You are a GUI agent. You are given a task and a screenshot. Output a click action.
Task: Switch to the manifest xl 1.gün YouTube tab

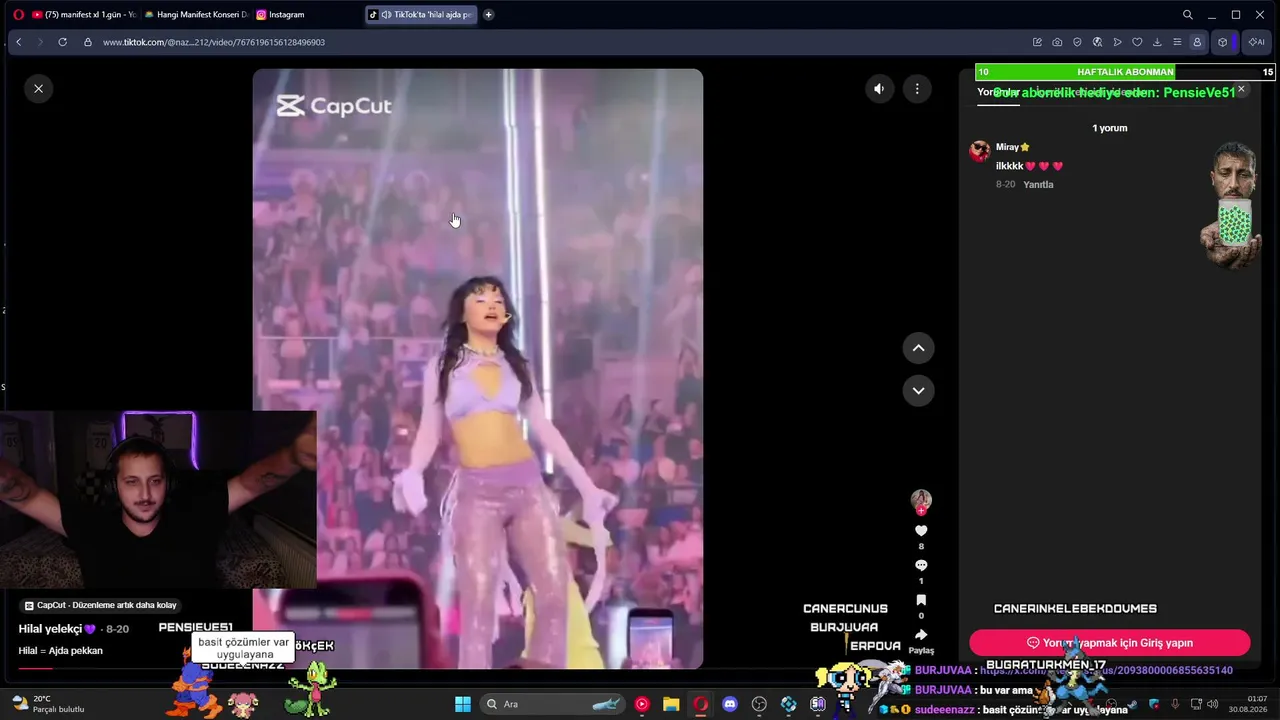[84, 15]
